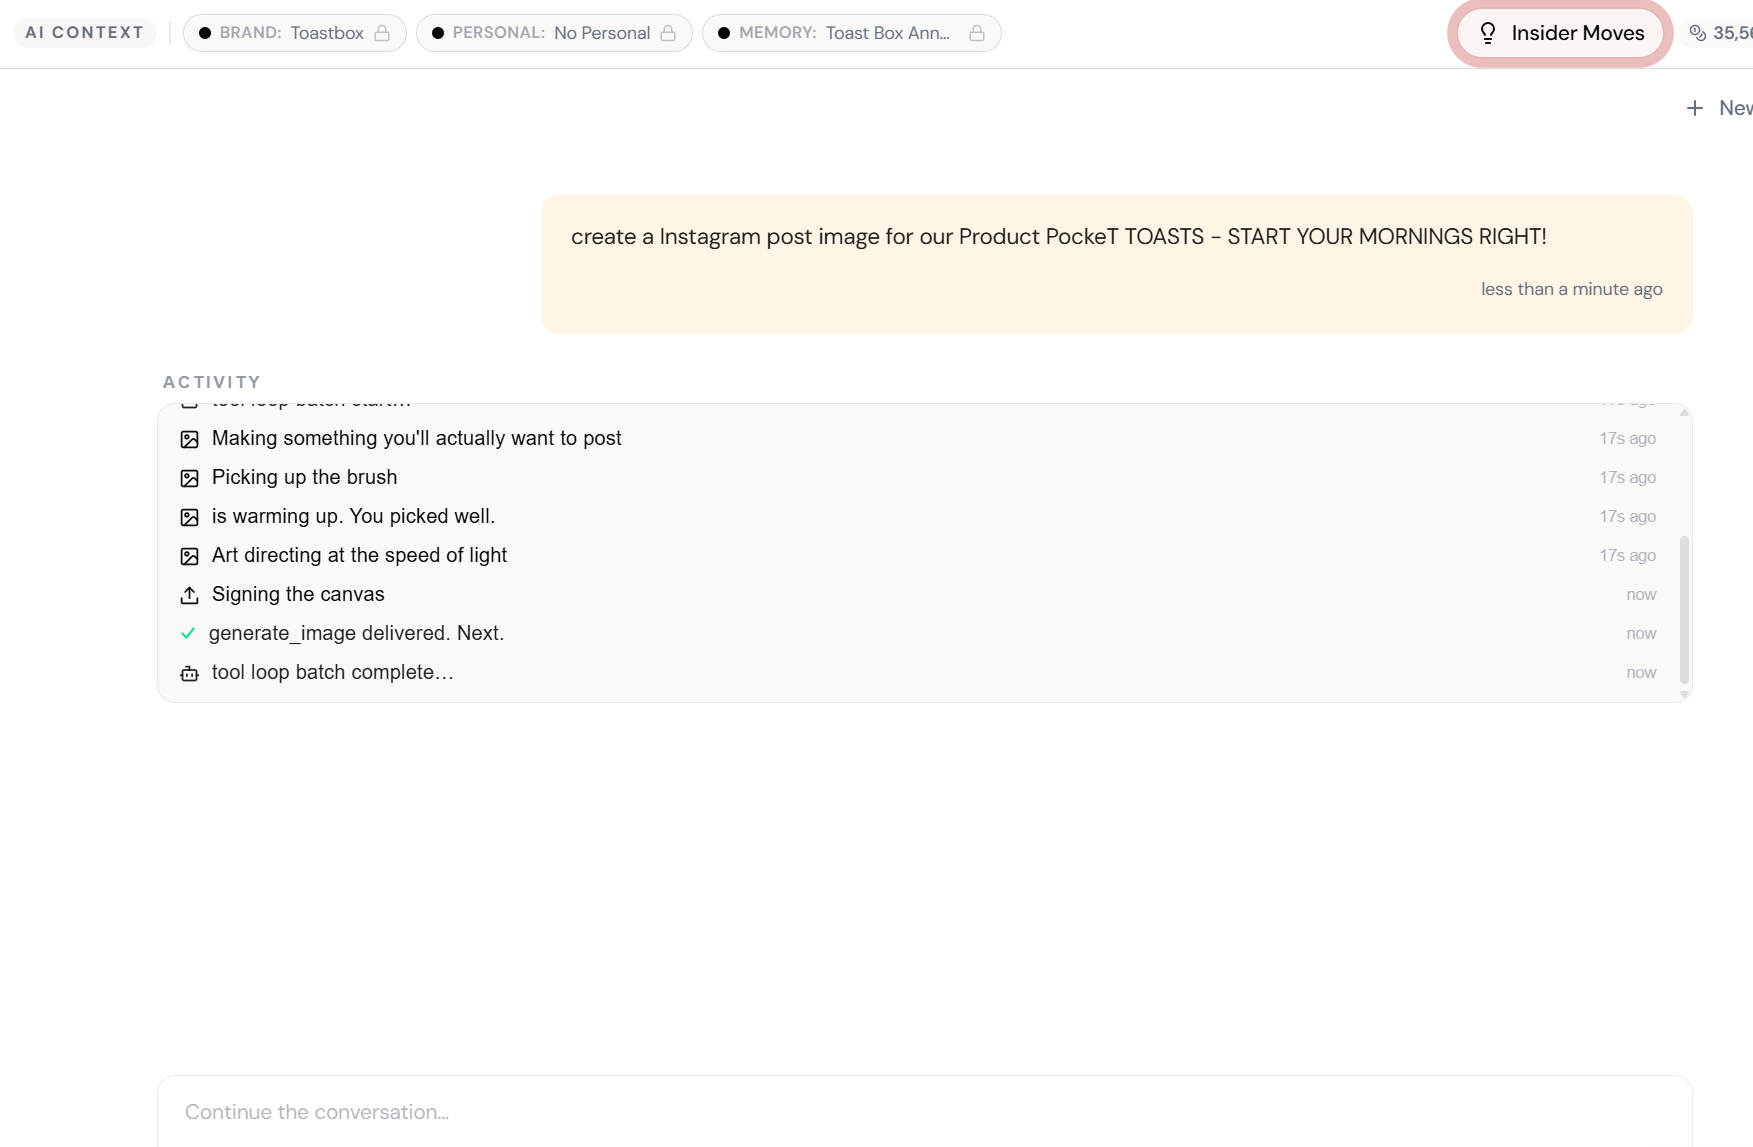Click the plus icon for new chat
Viewport: 1753px width, 1147px height.
1695,108
